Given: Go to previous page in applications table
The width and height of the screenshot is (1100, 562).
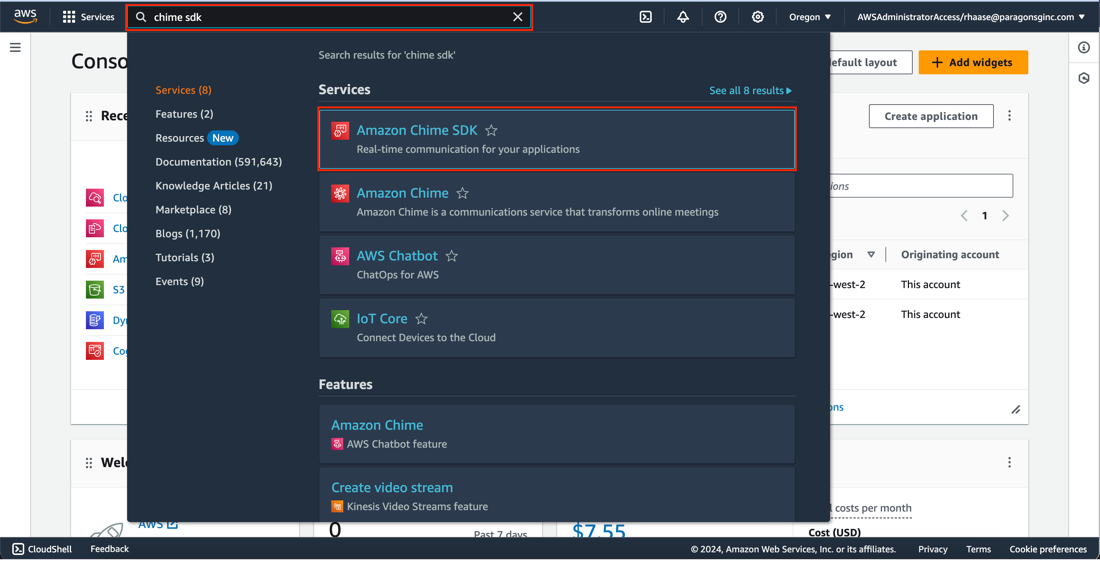Looking at the screenshot, I should tap(964, 215).
